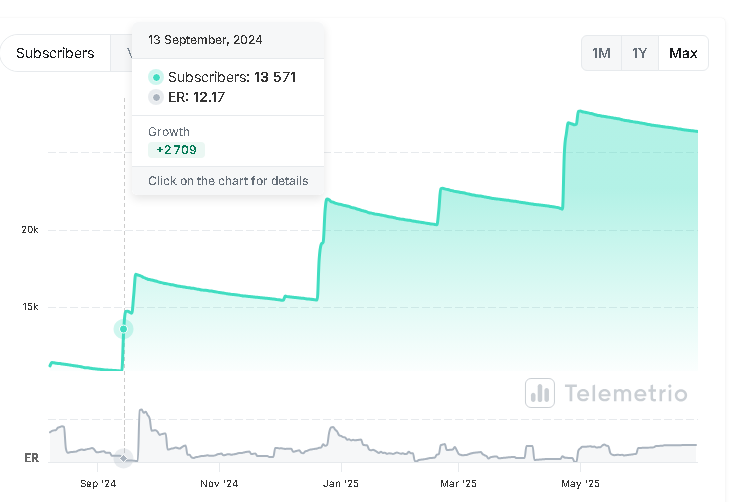Click the highlighted green data point on the subscribers line

[x=124, y=329]
